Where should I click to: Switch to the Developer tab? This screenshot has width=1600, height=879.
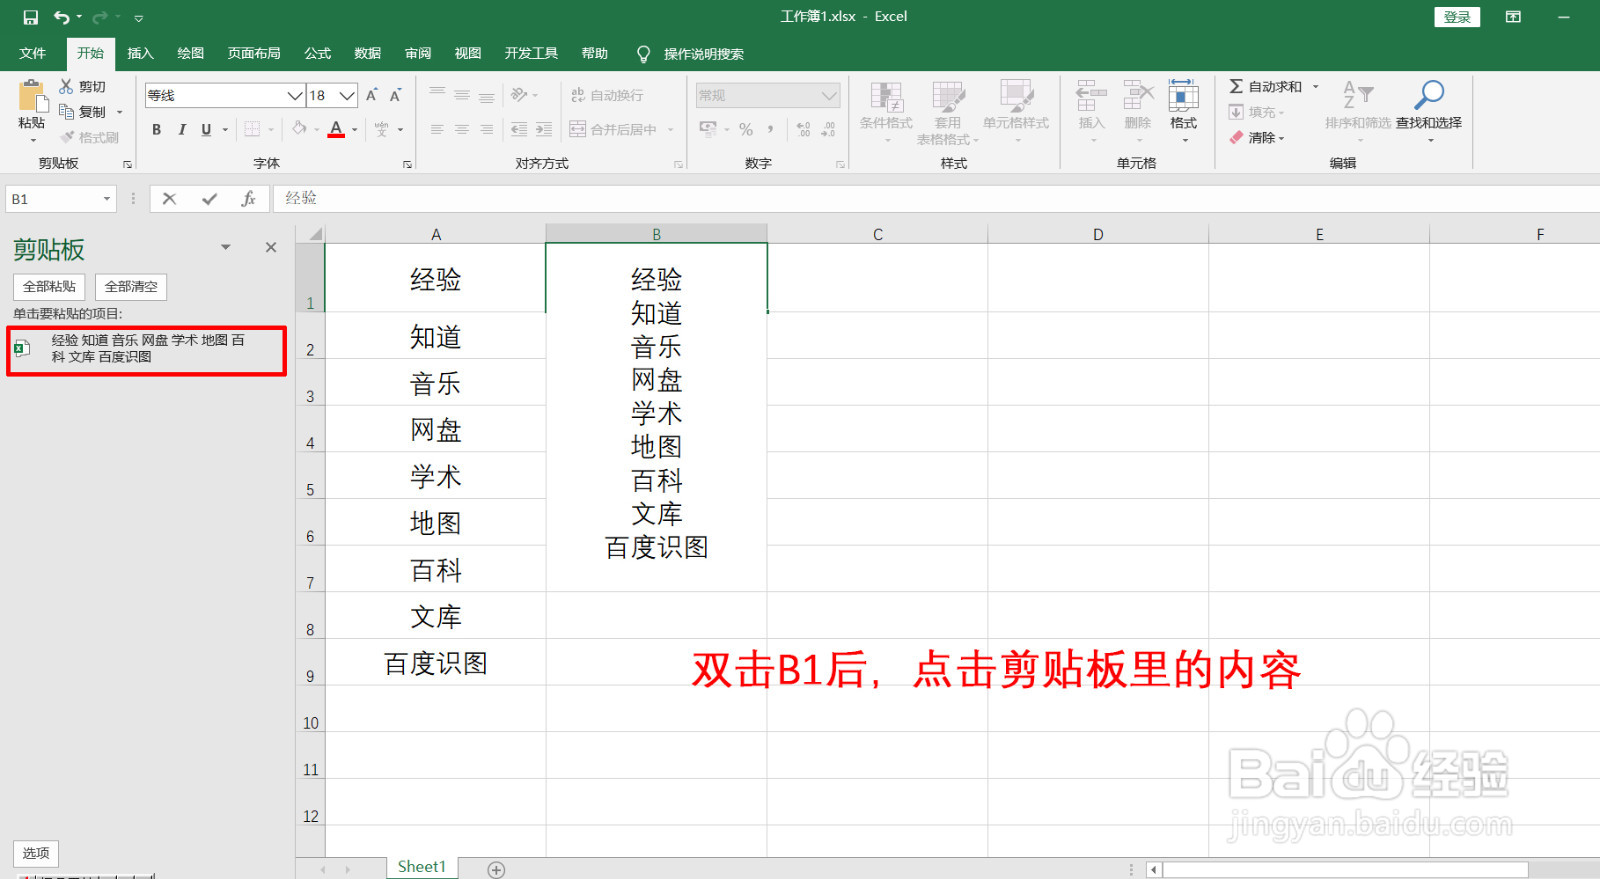531,54
